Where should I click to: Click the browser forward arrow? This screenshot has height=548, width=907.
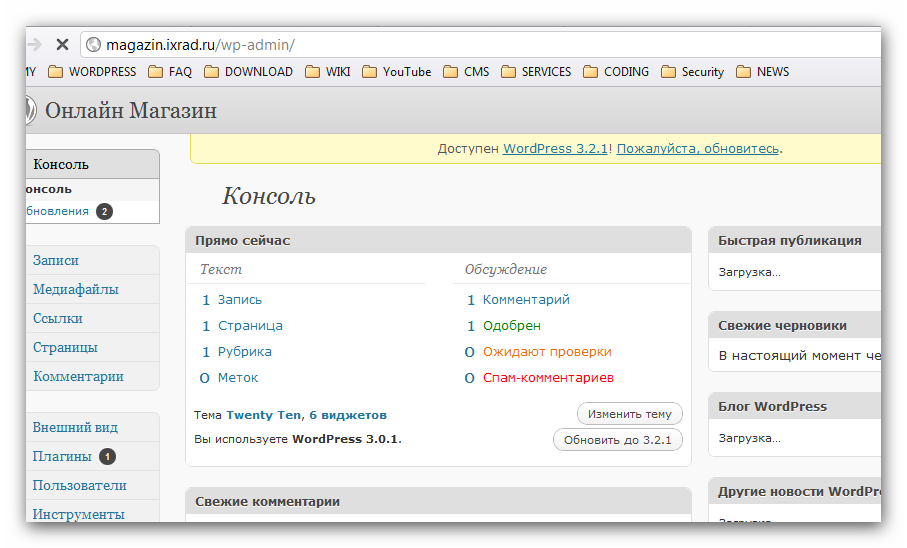click(x=34, y=45)
